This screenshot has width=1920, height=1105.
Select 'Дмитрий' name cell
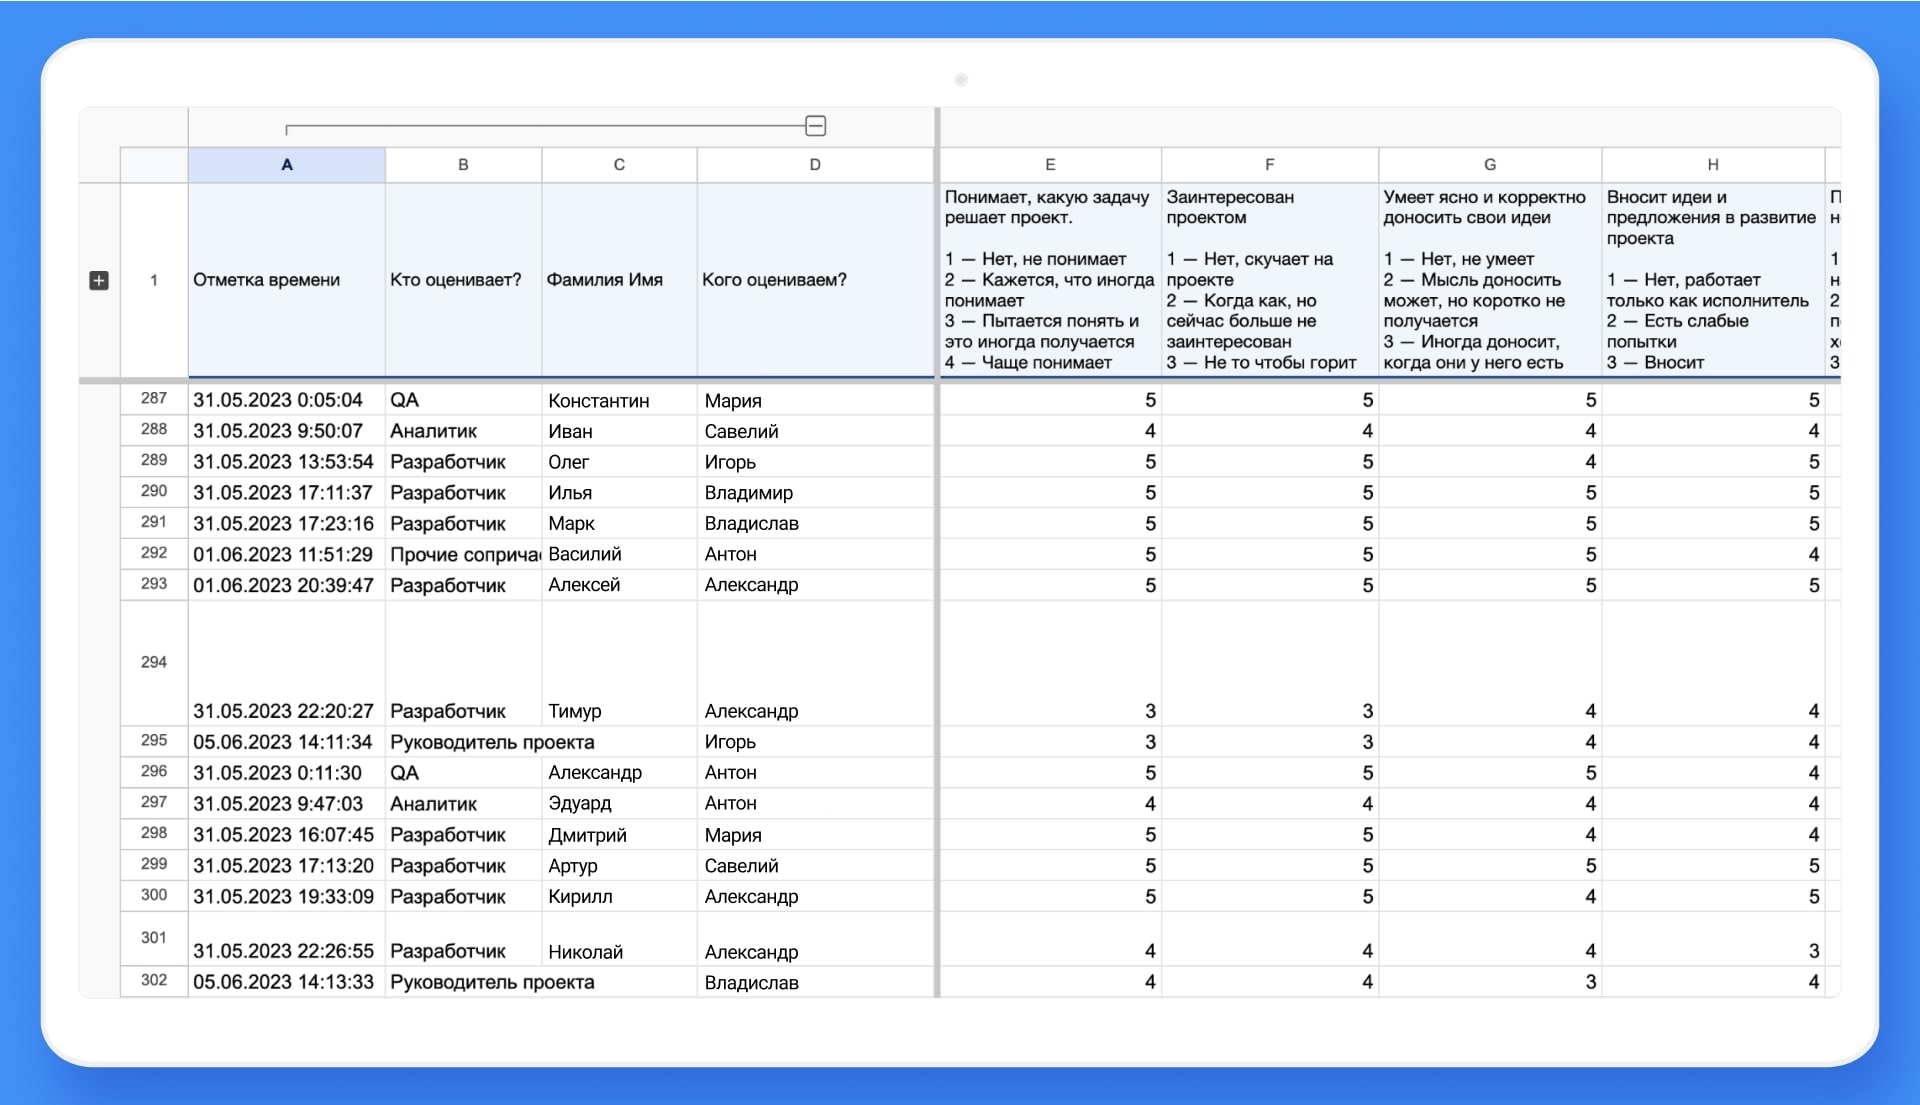tap(619, 835)
